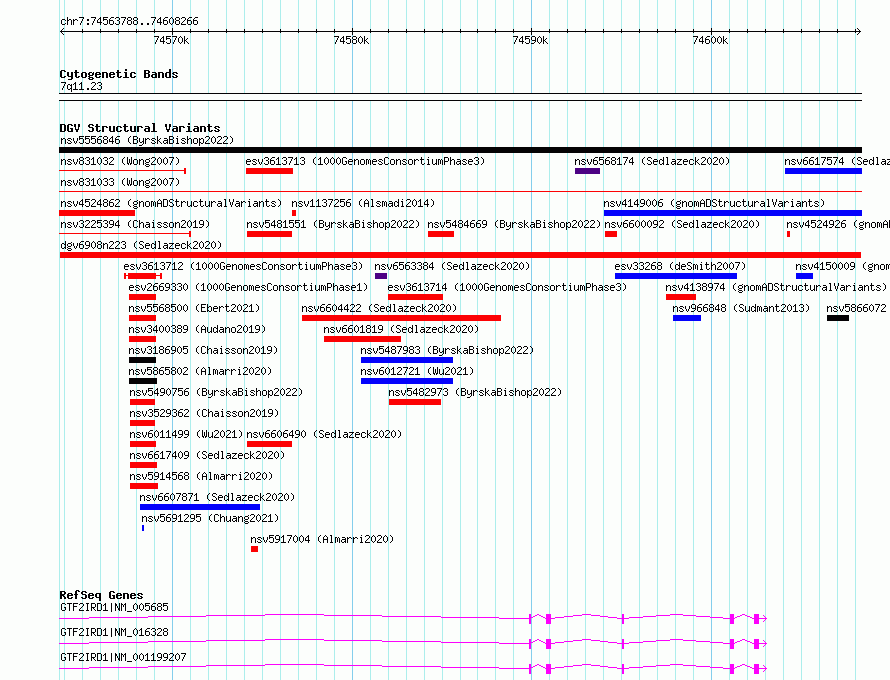
Task: Click the red bar under nsv6604422
Action: pyautogui.click(x=401, y=318)
